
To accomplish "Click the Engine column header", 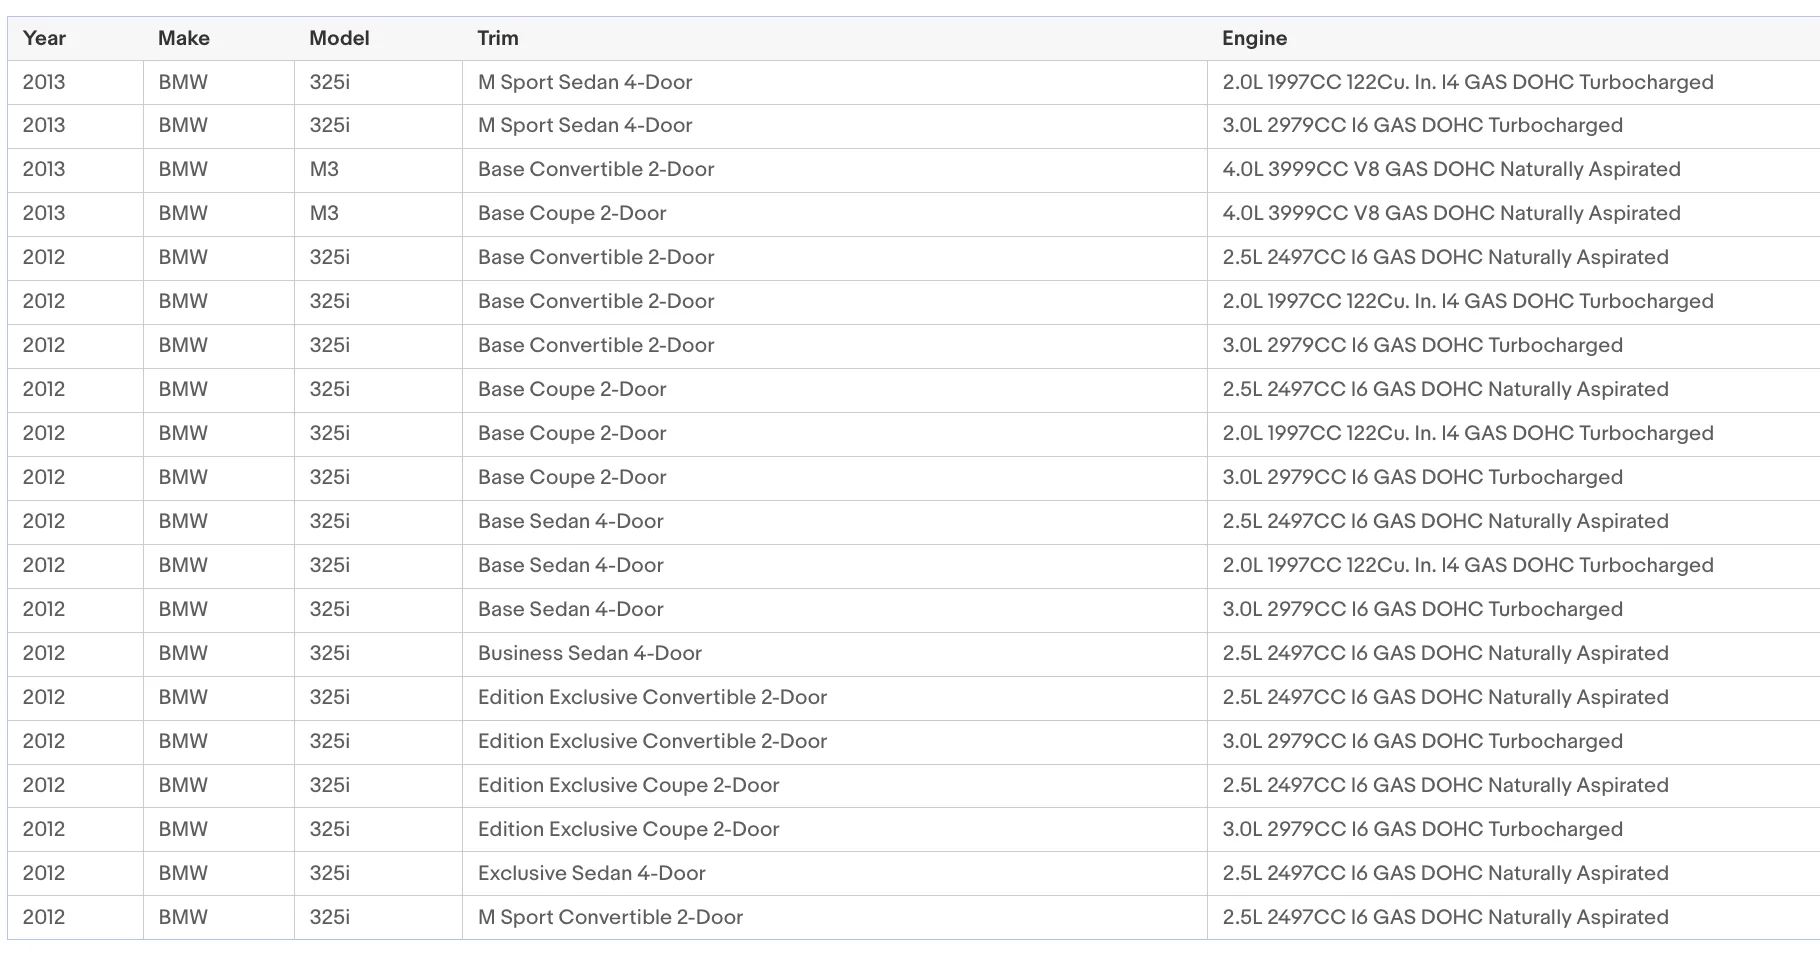I will pyautogui.click(x=1514, y=38).
